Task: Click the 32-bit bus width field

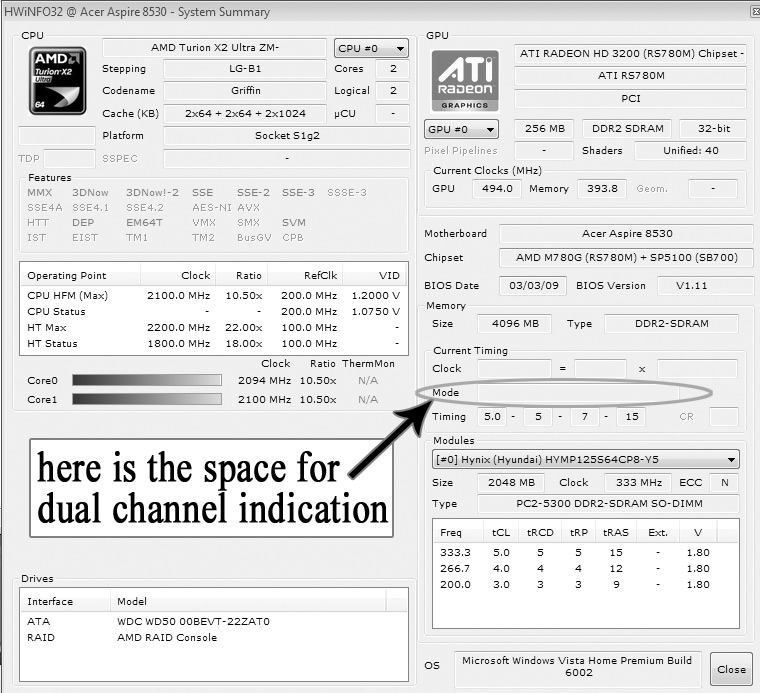Action: (713, 128)
